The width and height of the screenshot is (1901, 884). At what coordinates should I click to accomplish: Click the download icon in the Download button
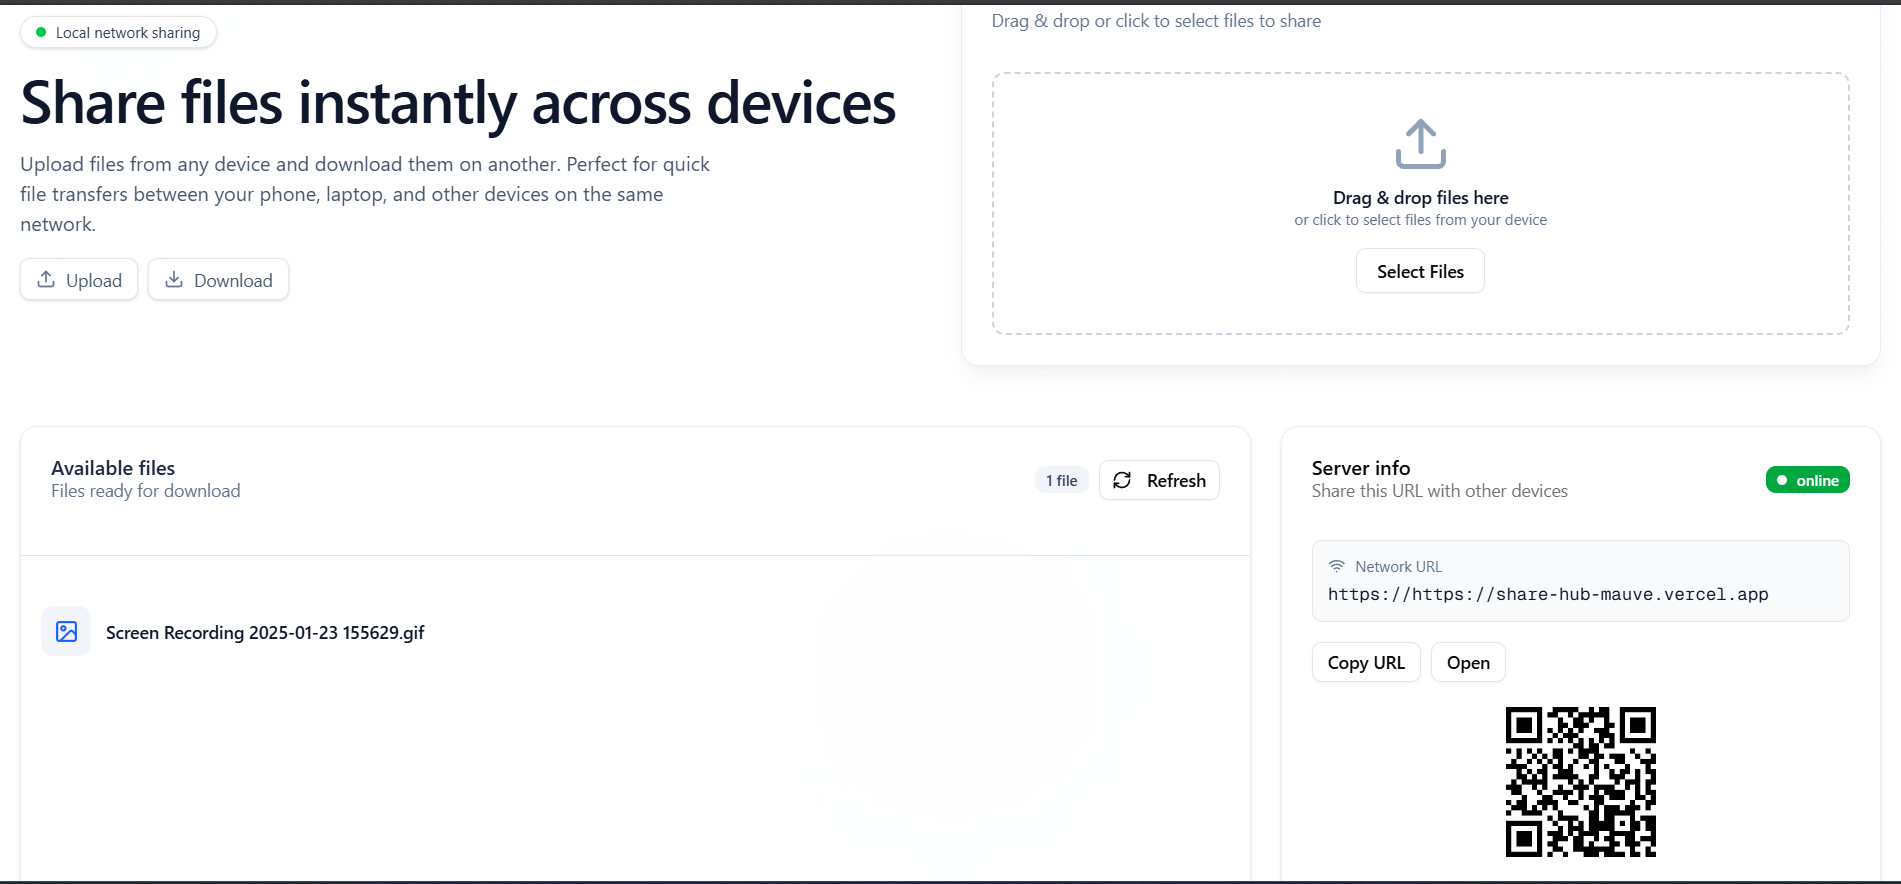pyautogui.click(x=174, y=280)
